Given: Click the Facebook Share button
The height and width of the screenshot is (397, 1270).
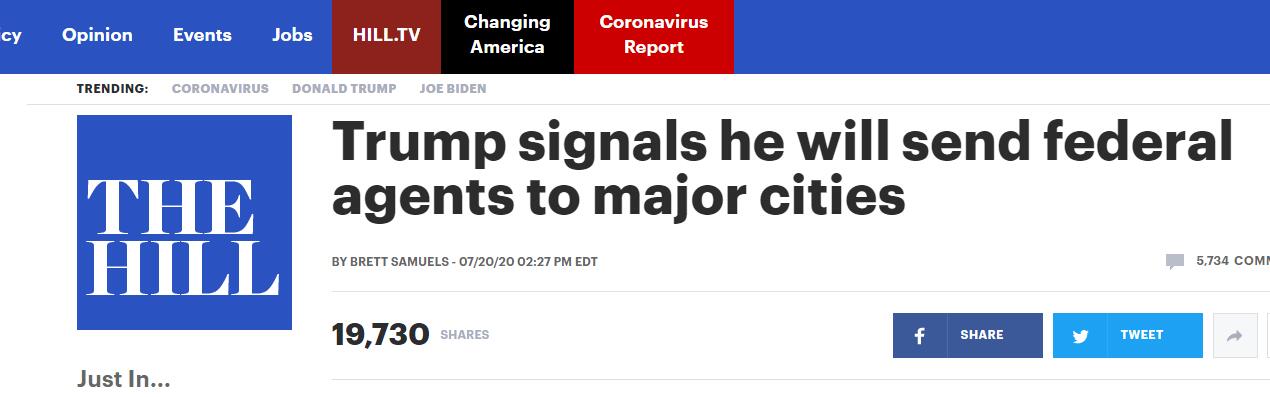Looking at the screenshot, I should coord(968,336).
